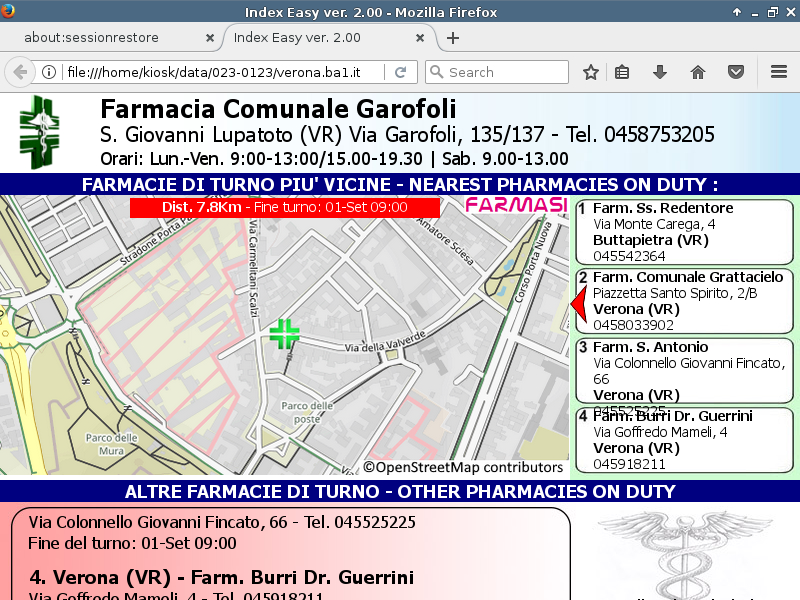Click the OpenStreetMap contributors attribution
Image resolution: width=800 pixels, height=600 pixels.
coord(464,467)
